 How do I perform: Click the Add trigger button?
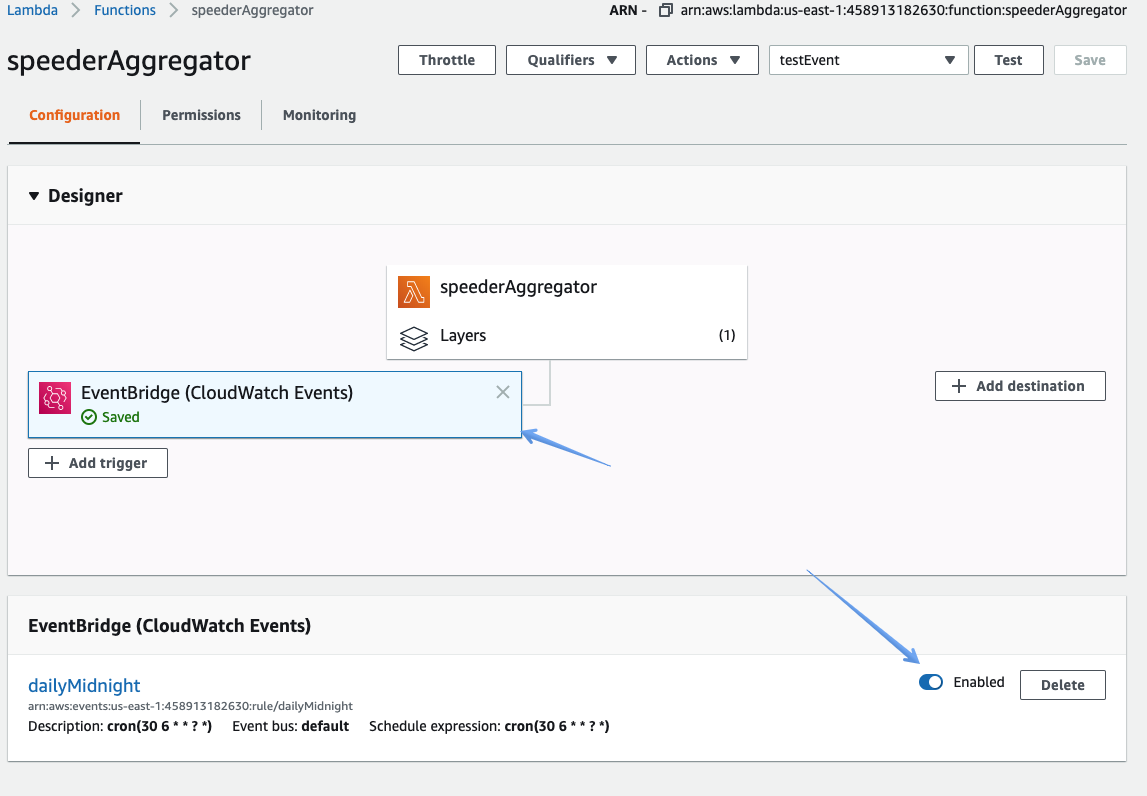pos(98,463)
